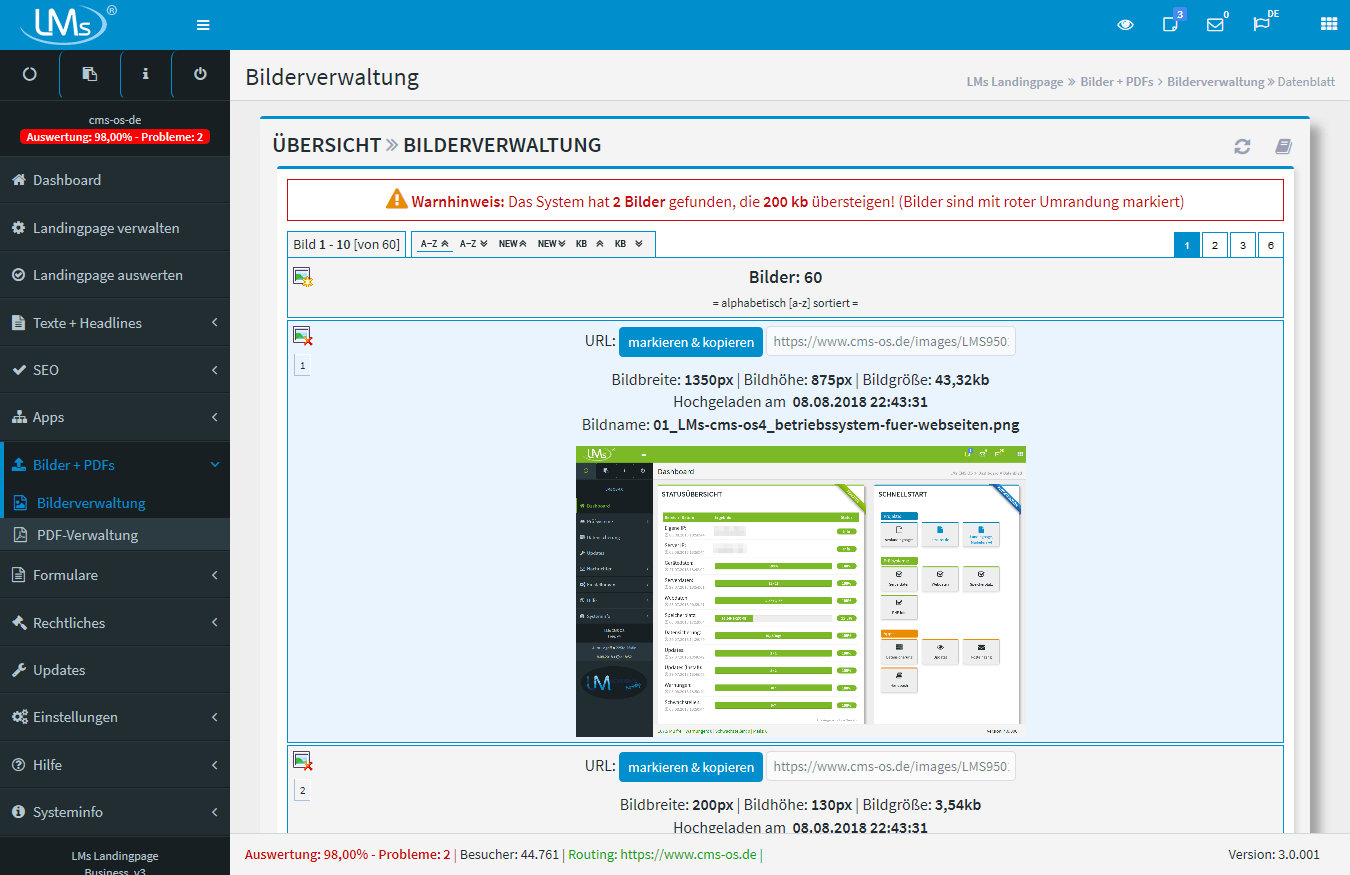Expand the Apps menu
Image resolution: width=1350 pixels, height=875 pixels.
[115, 417]
